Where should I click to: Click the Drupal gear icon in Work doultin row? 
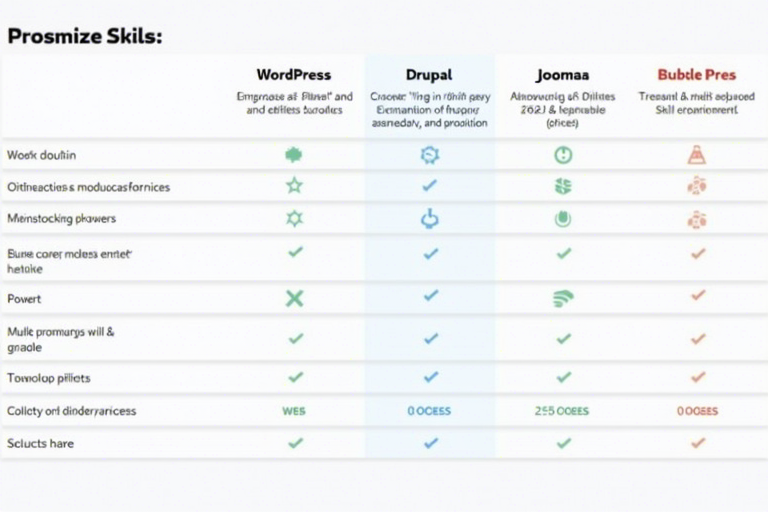[430, 155]
